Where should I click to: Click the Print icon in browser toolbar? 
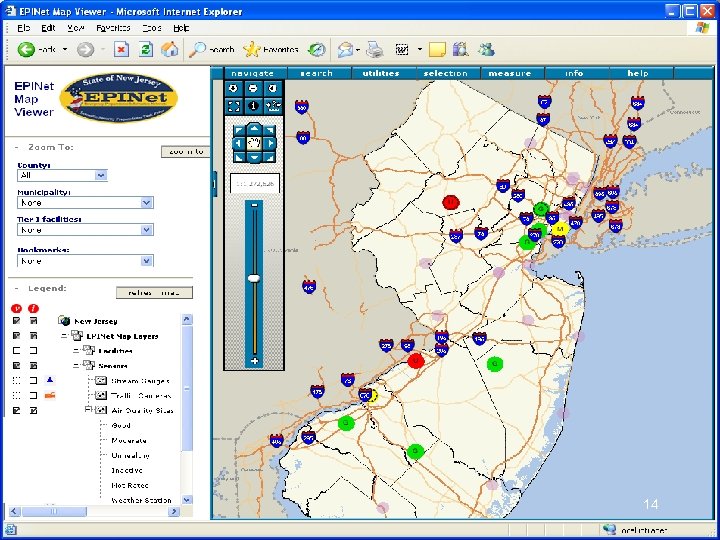tap(374, 49)
